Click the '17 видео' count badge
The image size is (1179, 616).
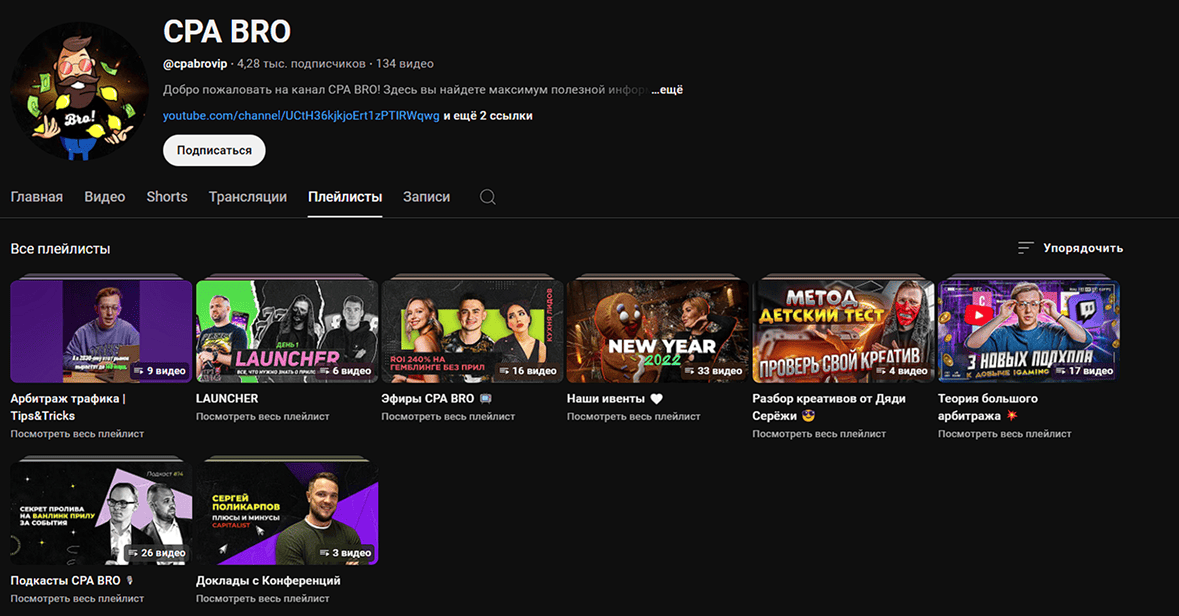pos(1084,371)
